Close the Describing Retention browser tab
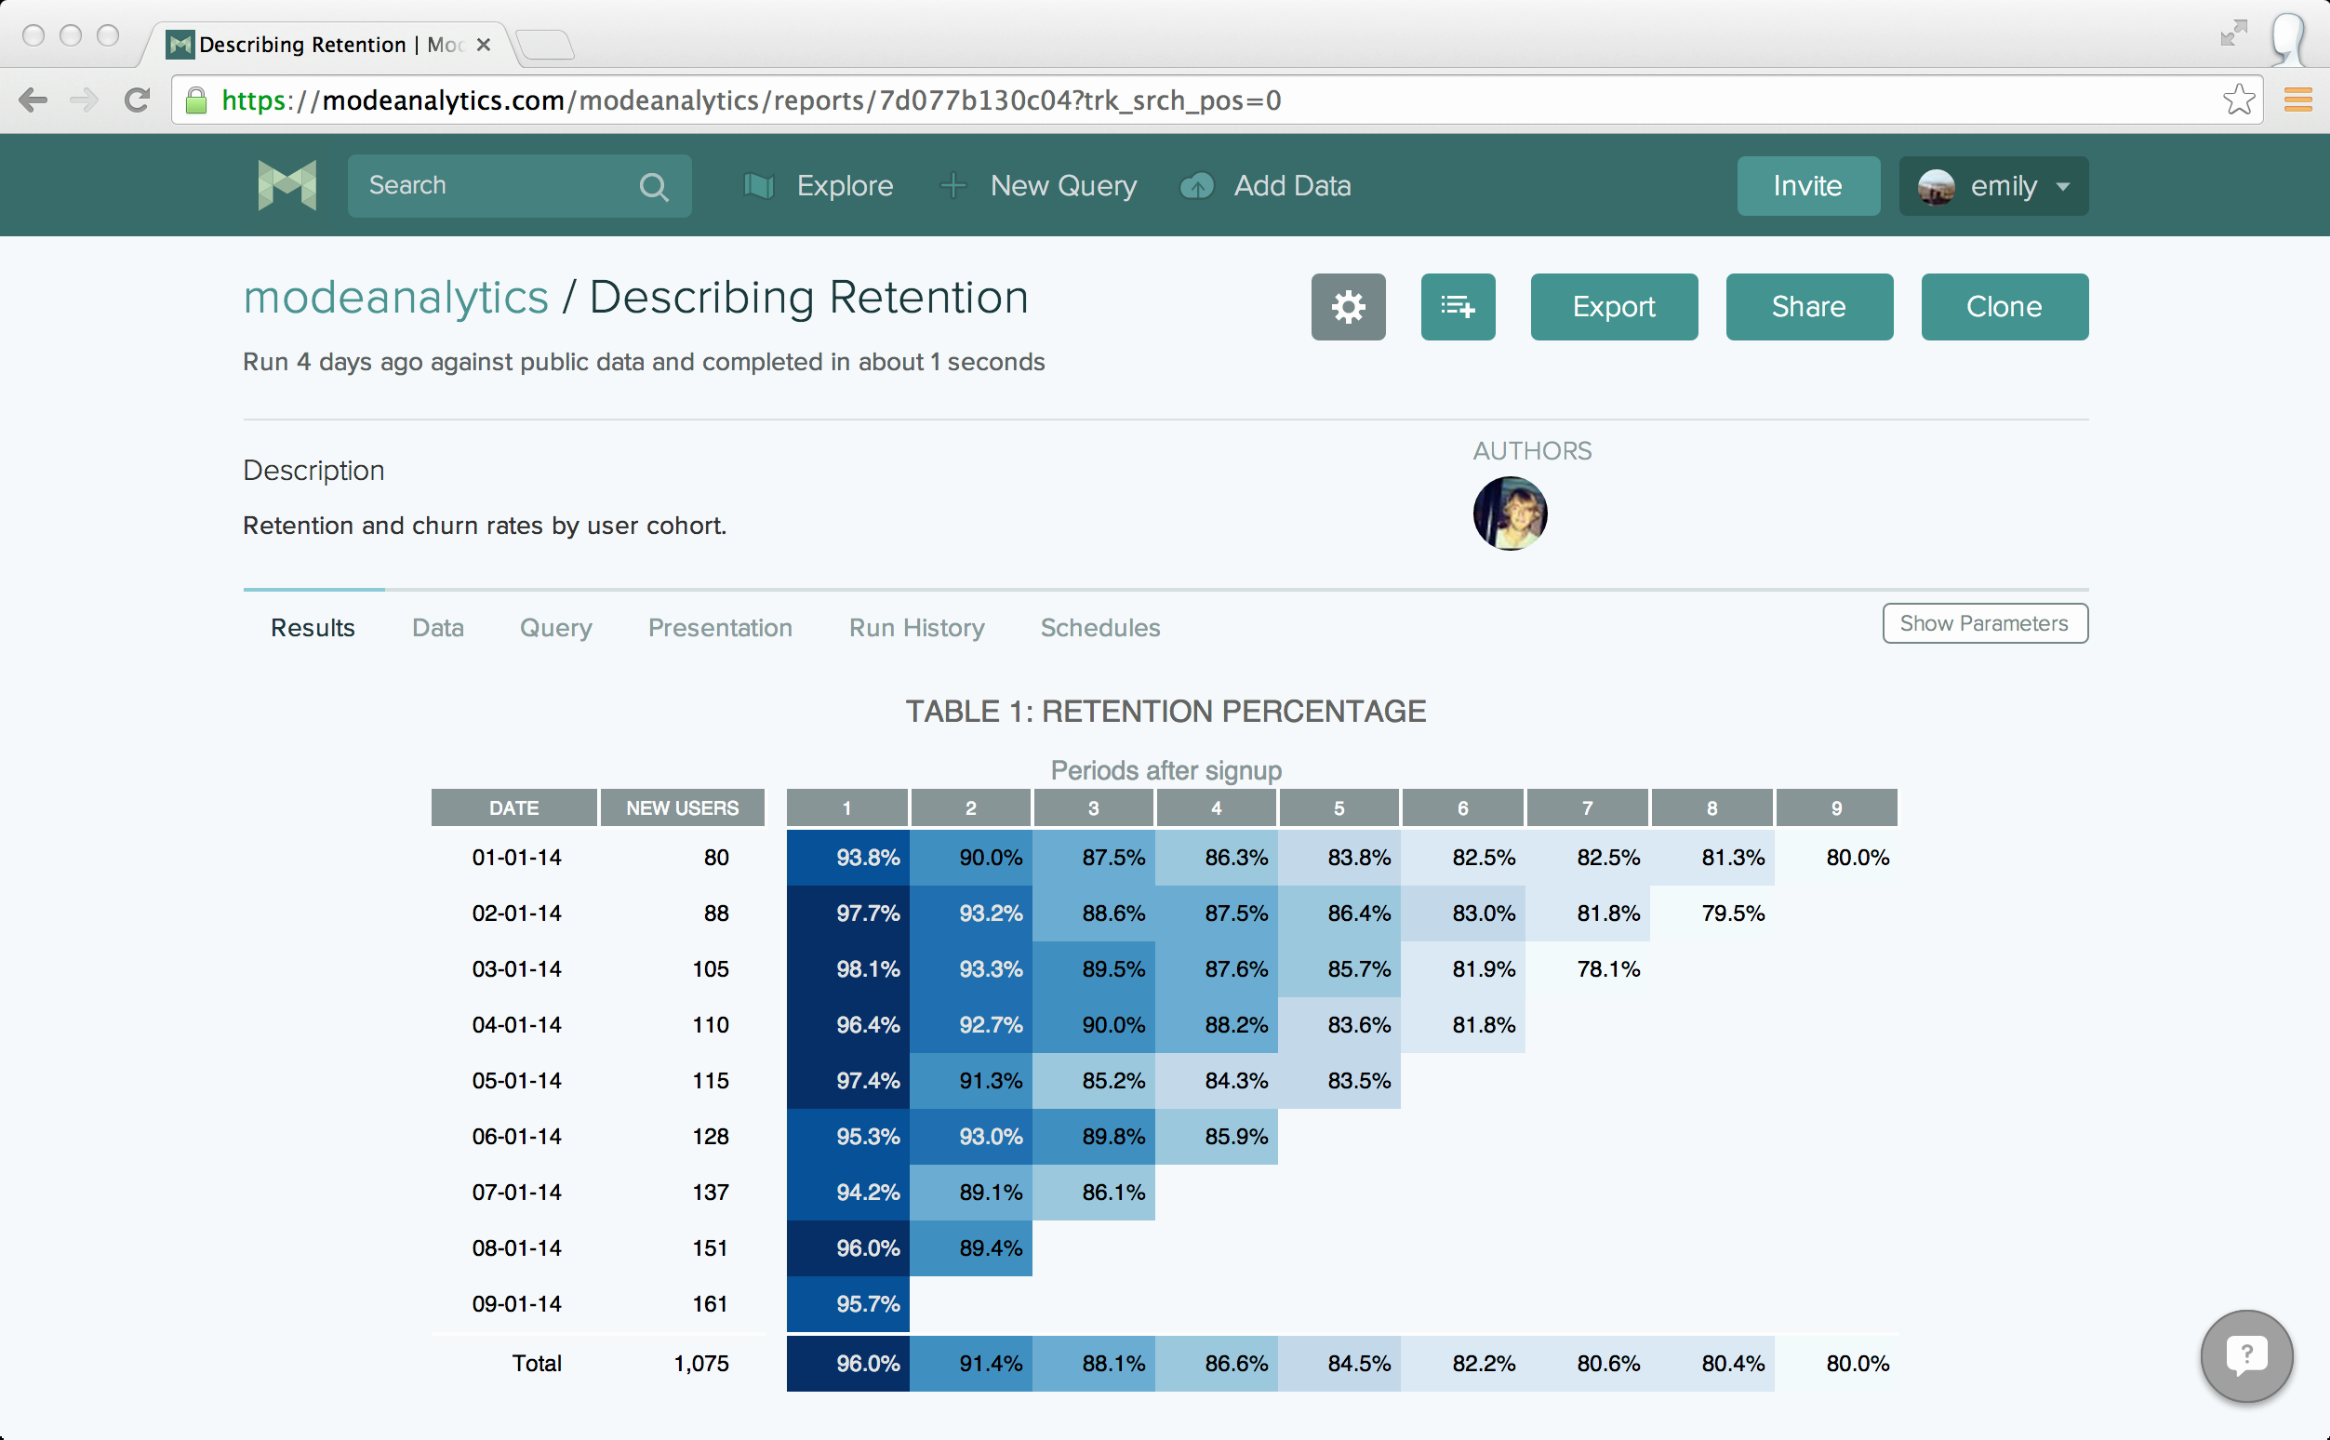Image resolution: width=2330 pixels, height=1440 pixels. pos(484,45)
